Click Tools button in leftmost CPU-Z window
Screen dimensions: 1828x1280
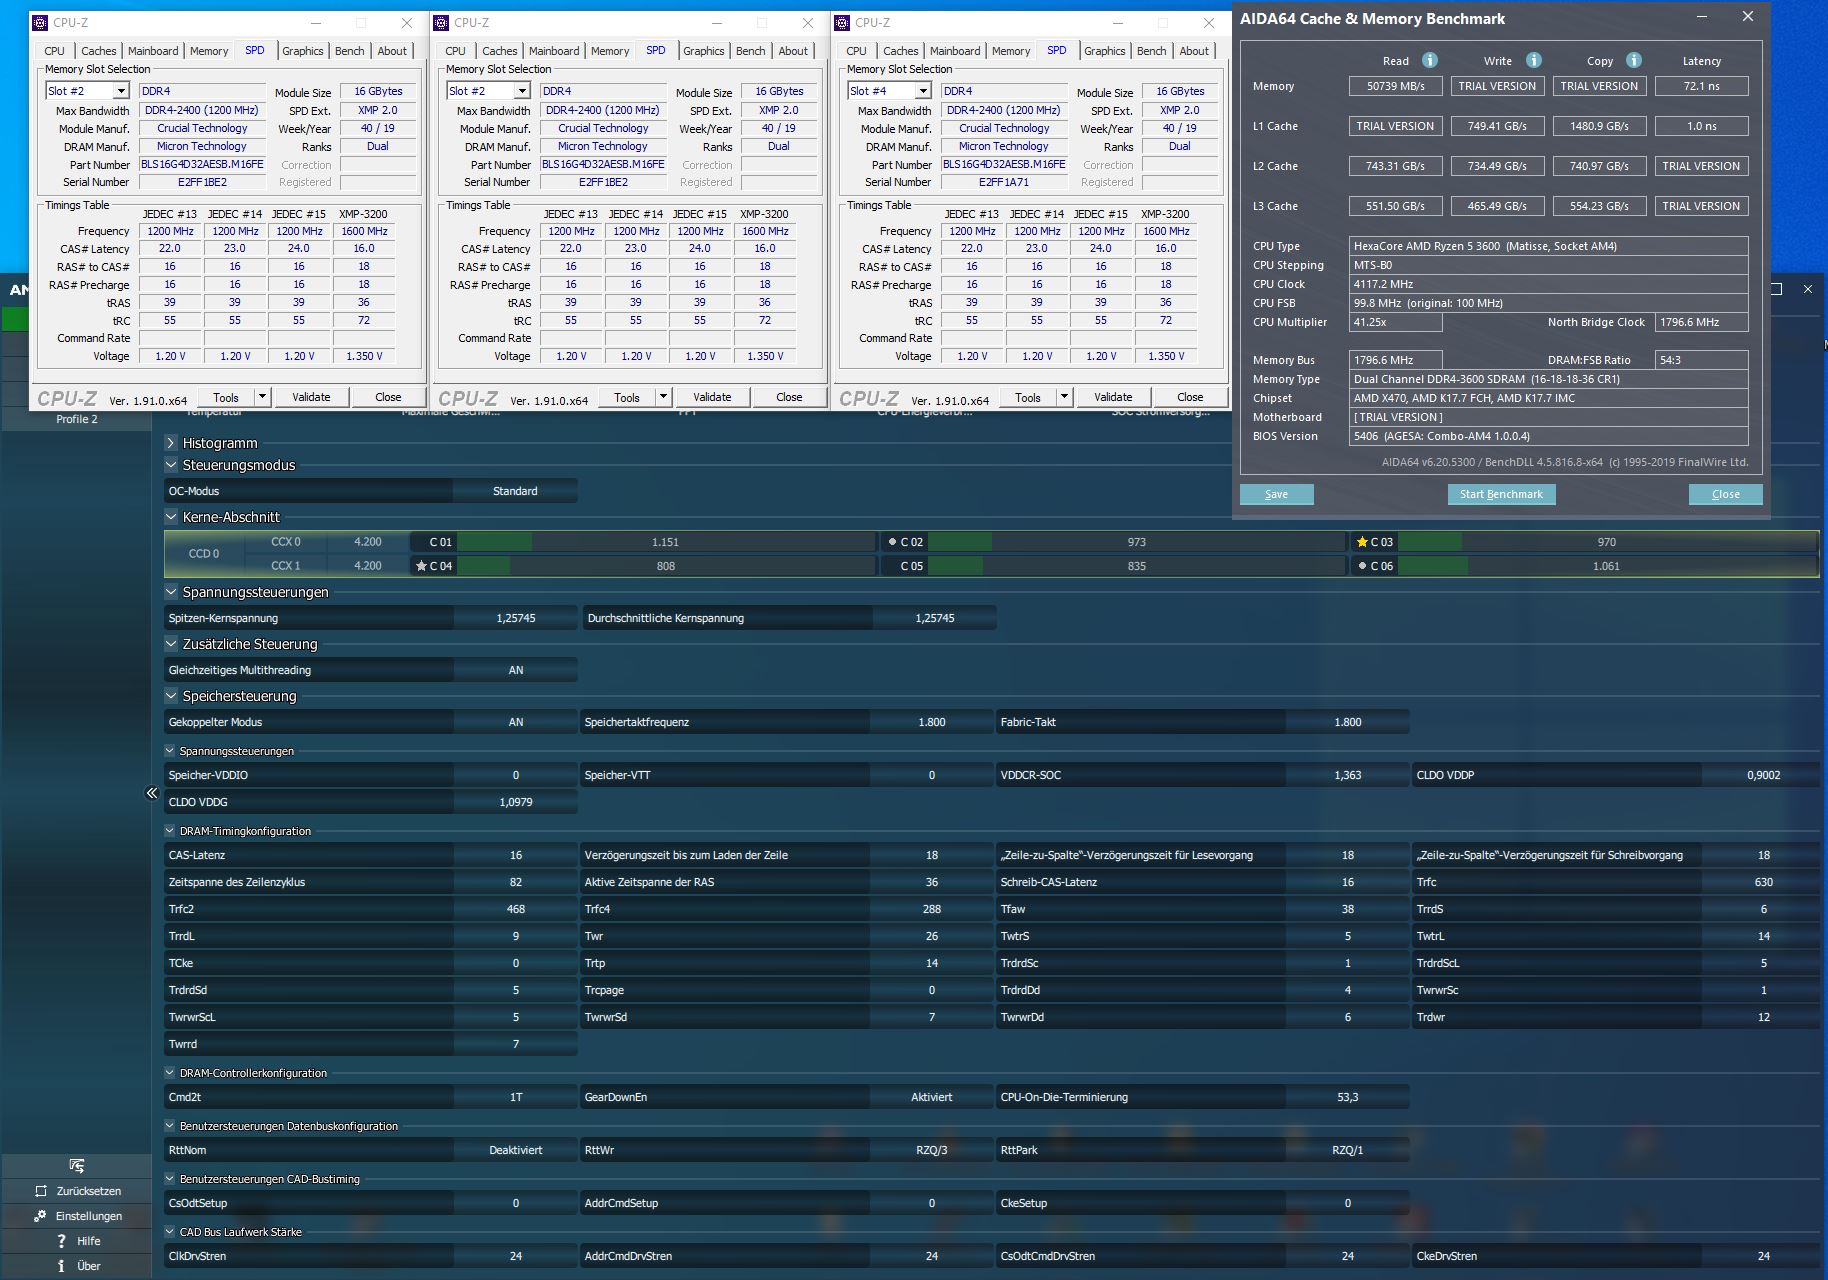(226, 397)
